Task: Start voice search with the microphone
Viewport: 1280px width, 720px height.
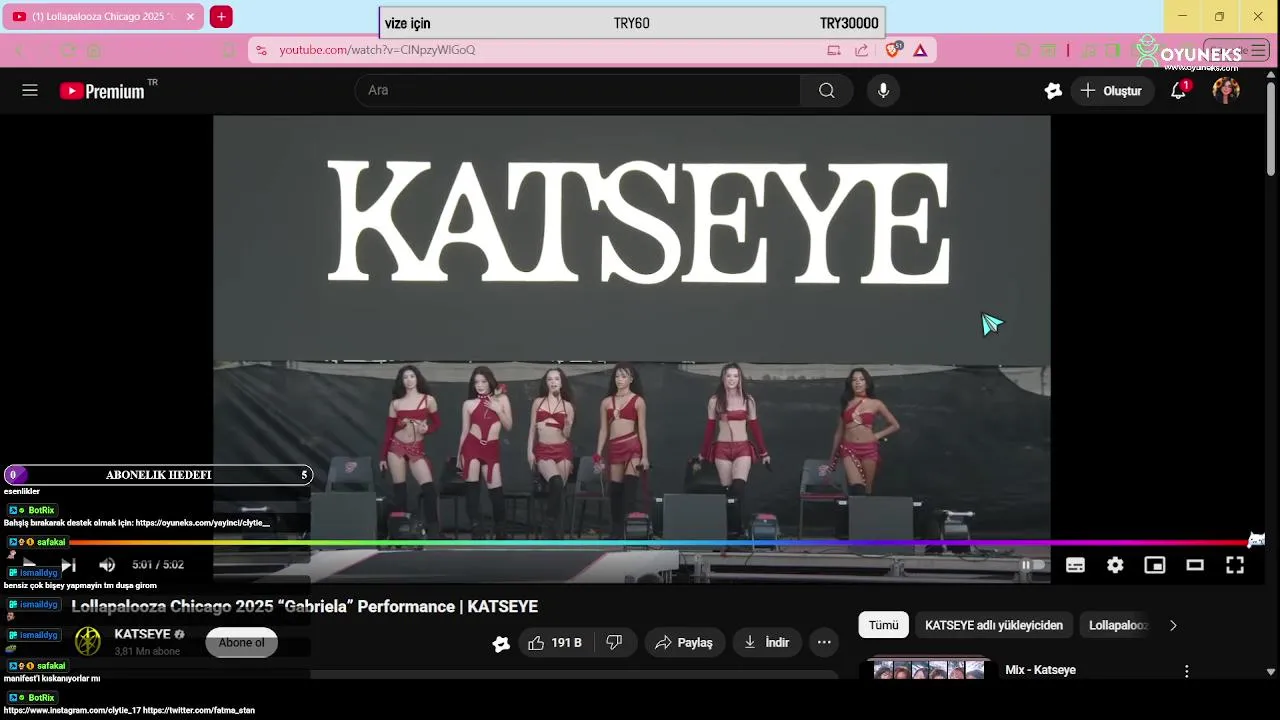Action: [883, 90]
